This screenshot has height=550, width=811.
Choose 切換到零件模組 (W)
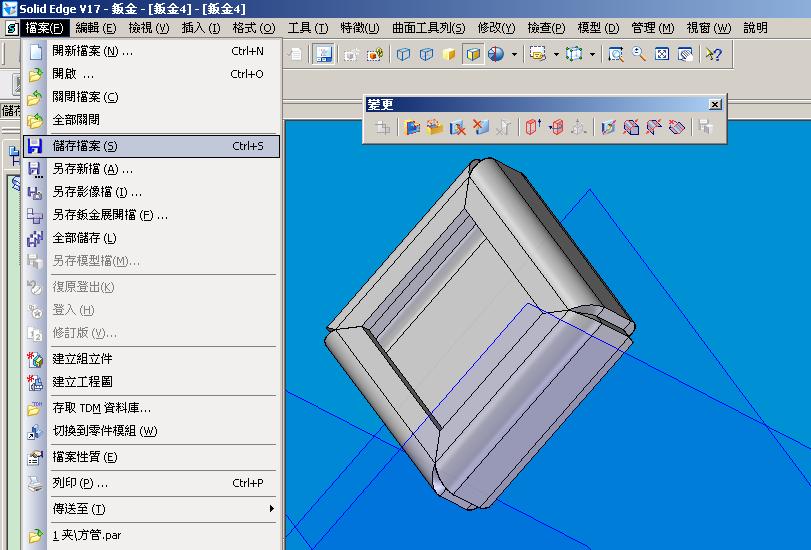pyautogui.click(x=151, y=430)
